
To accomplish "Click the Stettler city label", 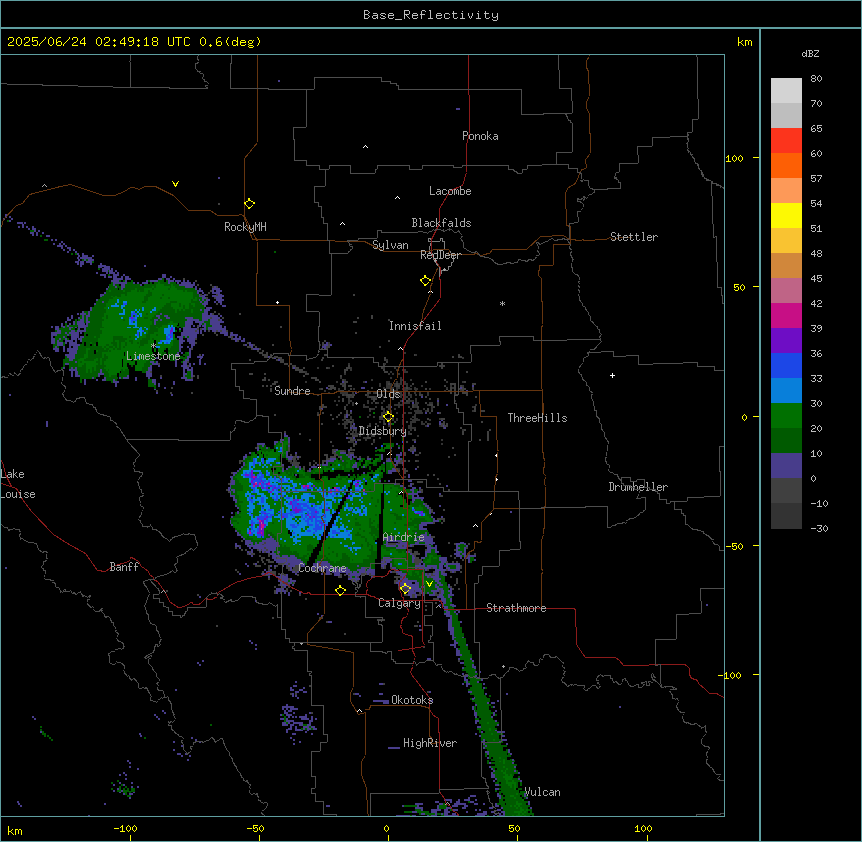I will point(634,237).
